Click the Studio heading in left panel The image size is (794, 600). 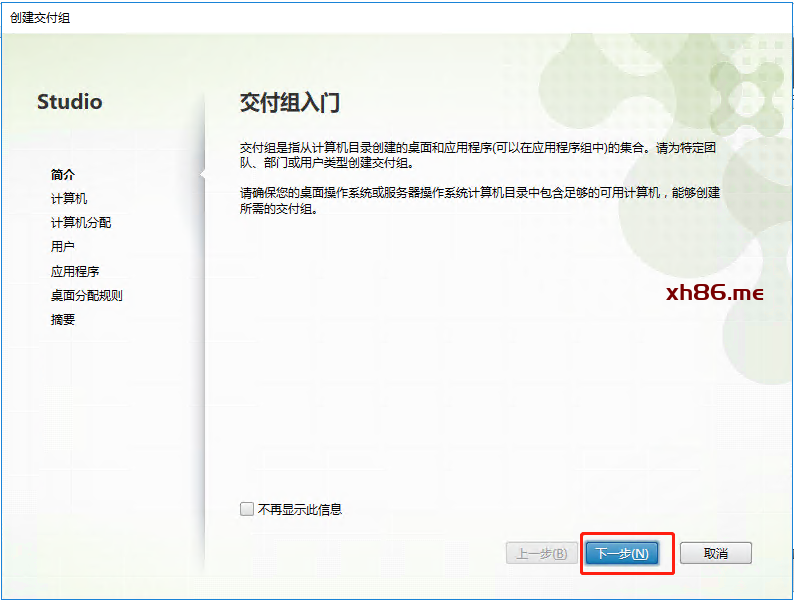(69, 102)
